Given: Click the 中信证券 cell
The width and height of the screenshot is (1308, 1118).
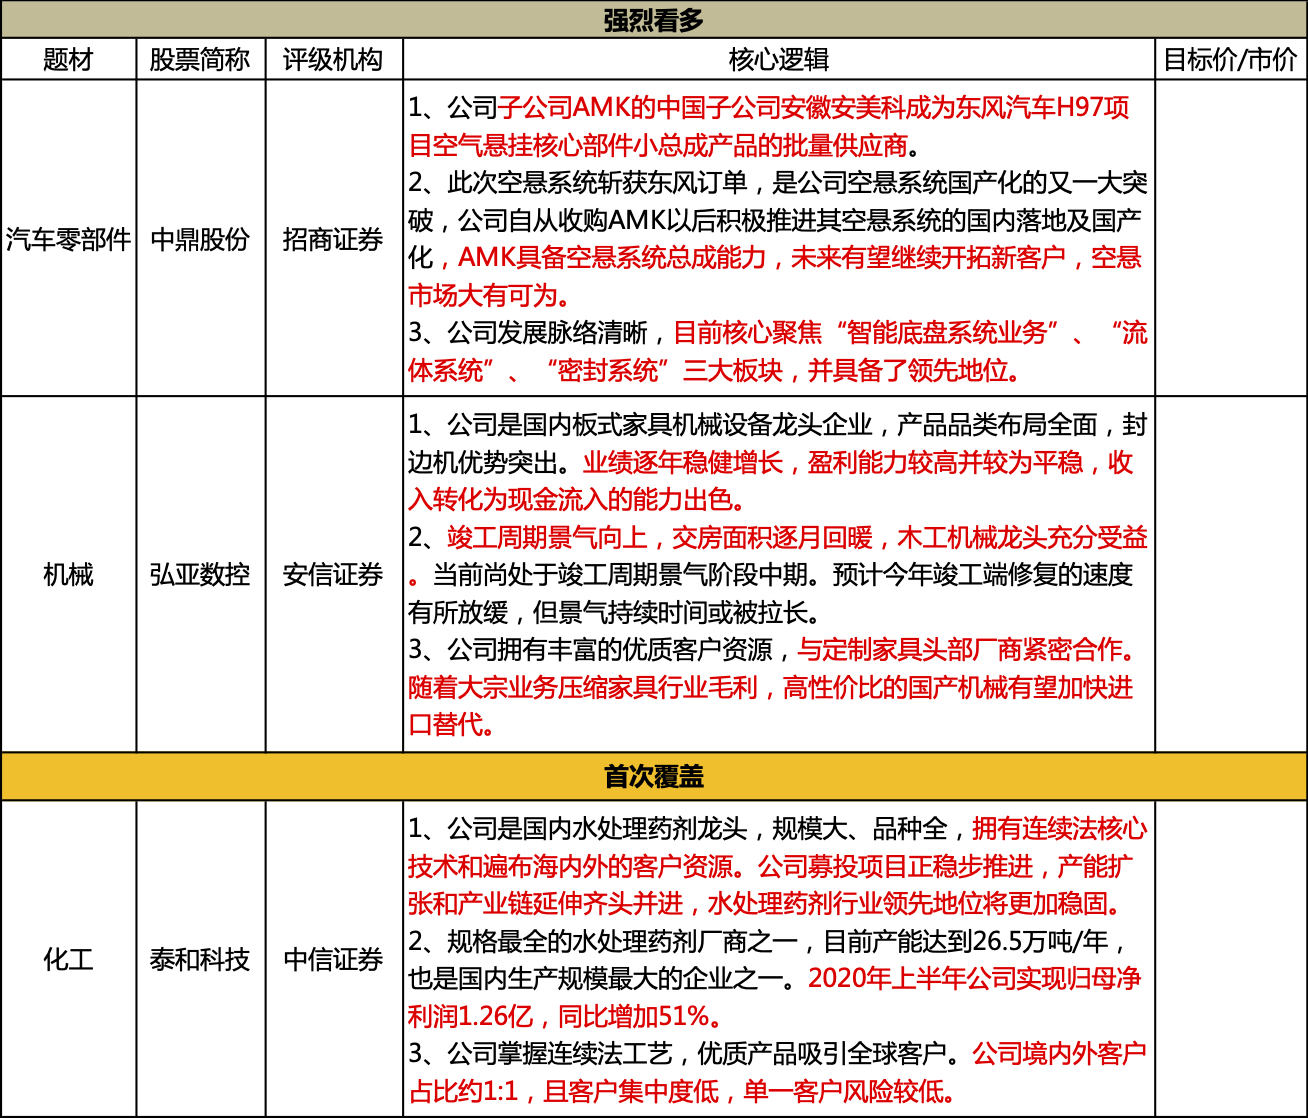Looking at the screenshot, I should 334,959.
